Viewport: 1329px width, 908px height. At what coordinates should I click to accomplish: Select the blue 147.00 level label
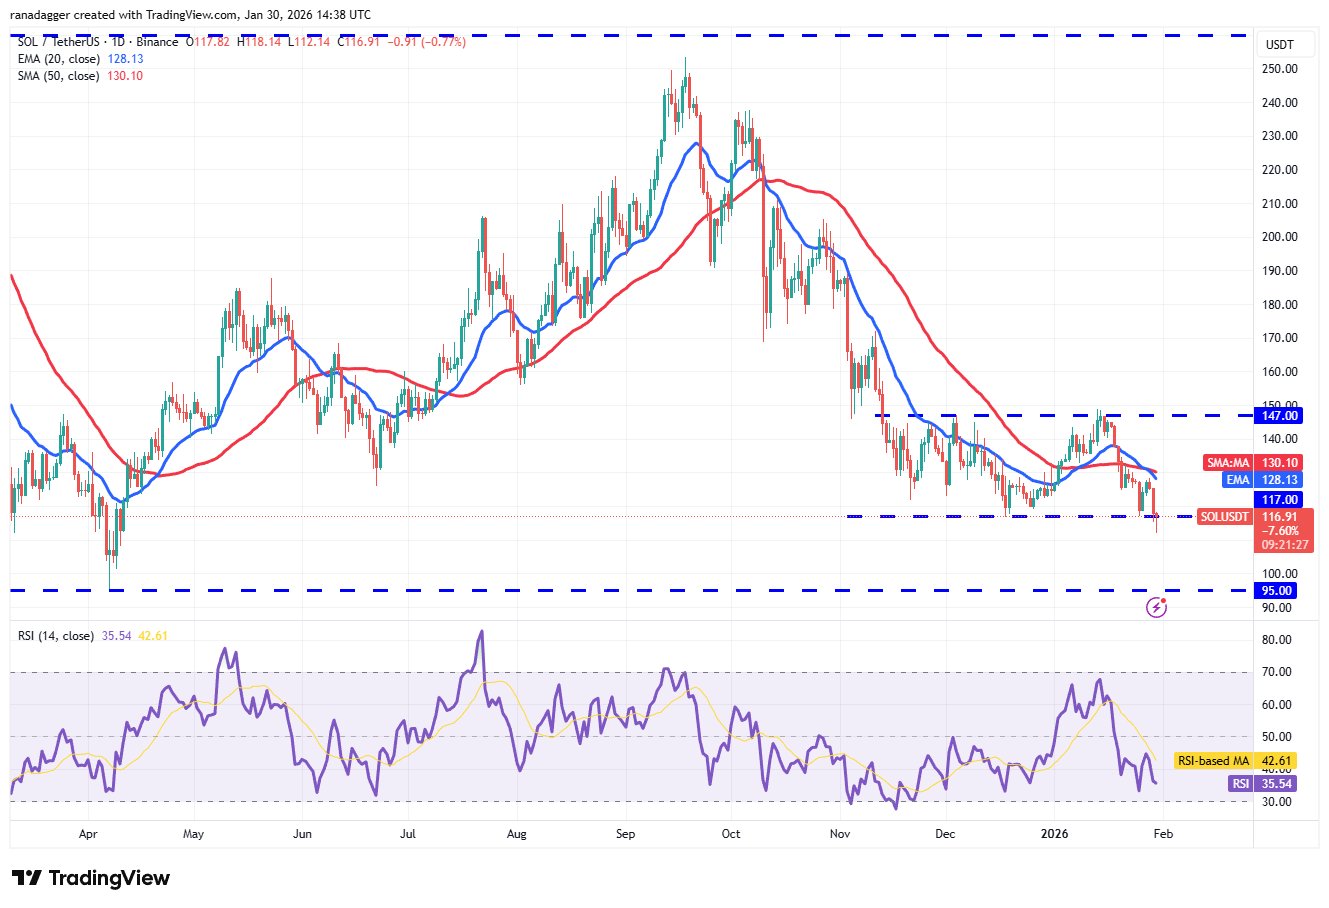(1280, 415)
